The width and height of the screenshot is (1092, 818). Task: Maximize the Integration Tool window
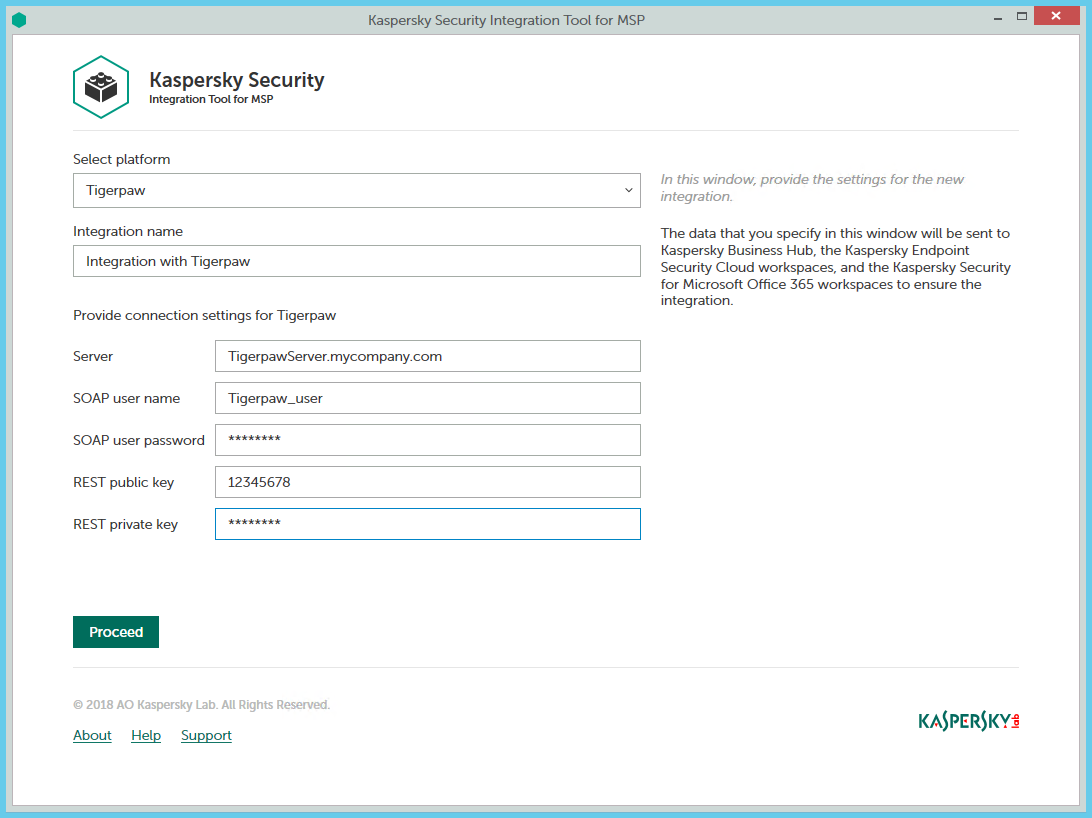pyautogui.click(x=1021, y=17)
